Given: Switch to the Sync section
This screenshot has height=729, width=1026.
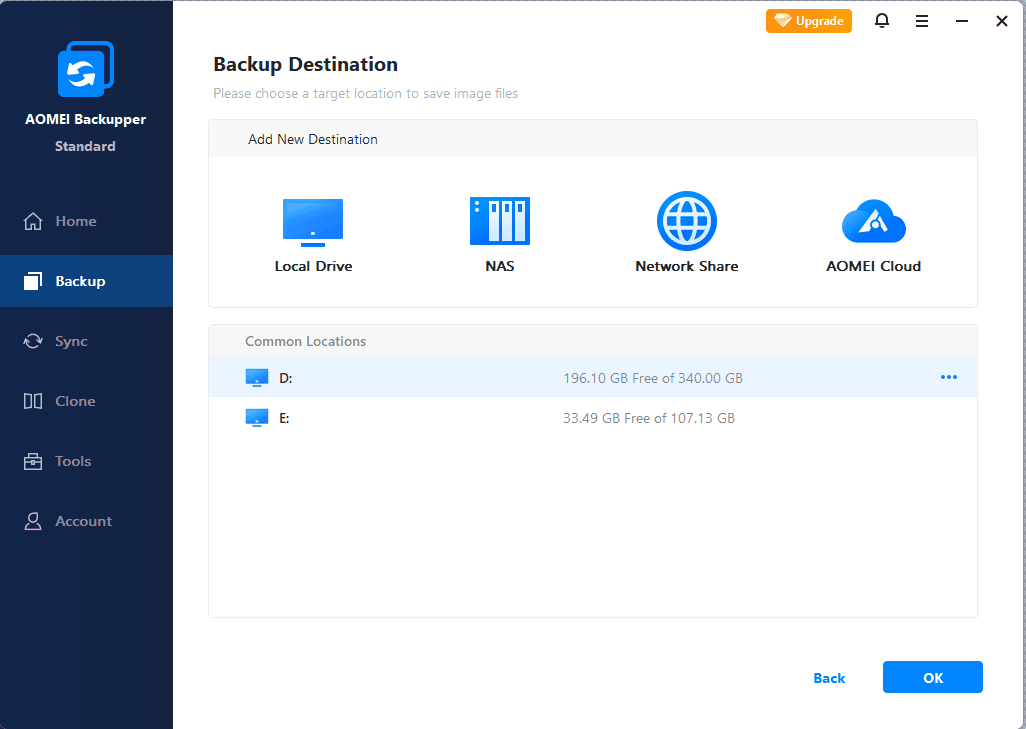Looking at the screenshot, I should [71, 341].
